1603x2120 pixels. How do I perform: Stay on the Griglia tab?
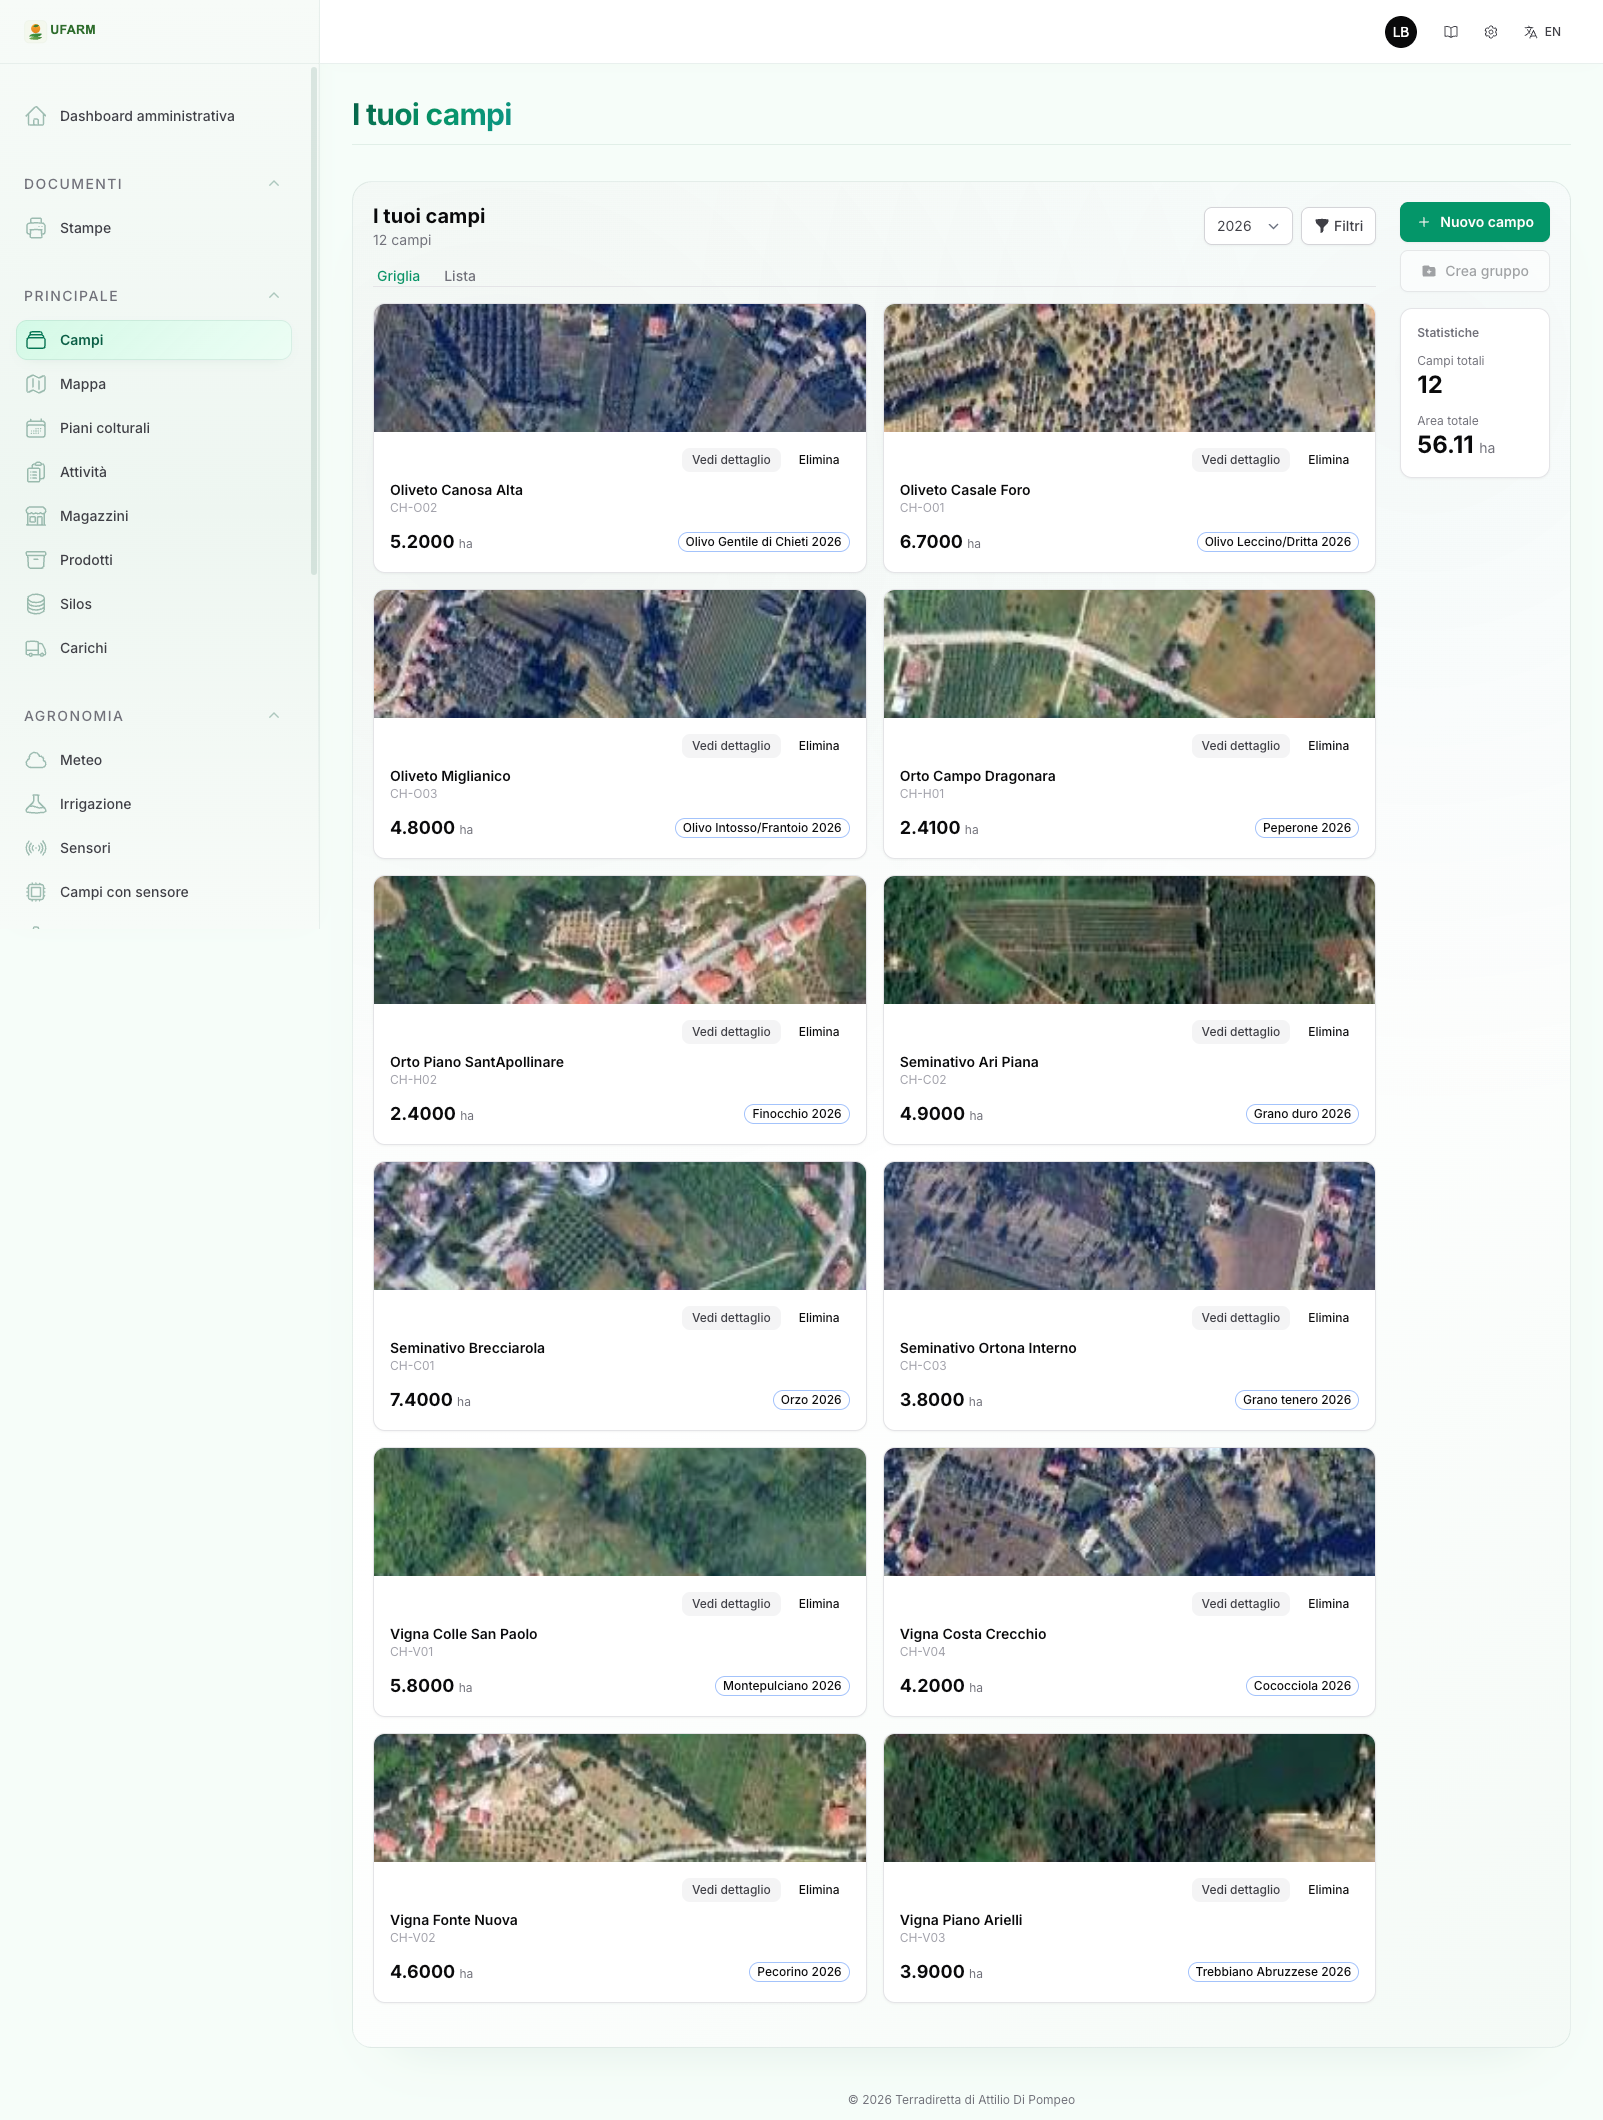398,276
